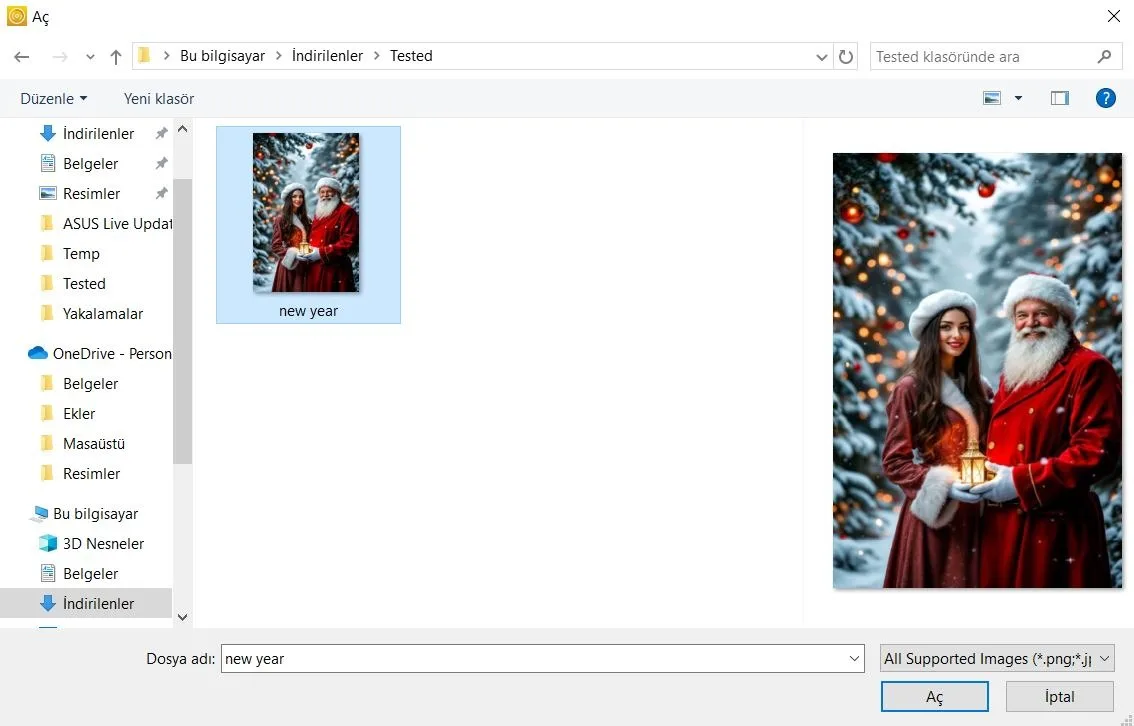Go up one folder level

pyautogui.click(x=116, y=56)
